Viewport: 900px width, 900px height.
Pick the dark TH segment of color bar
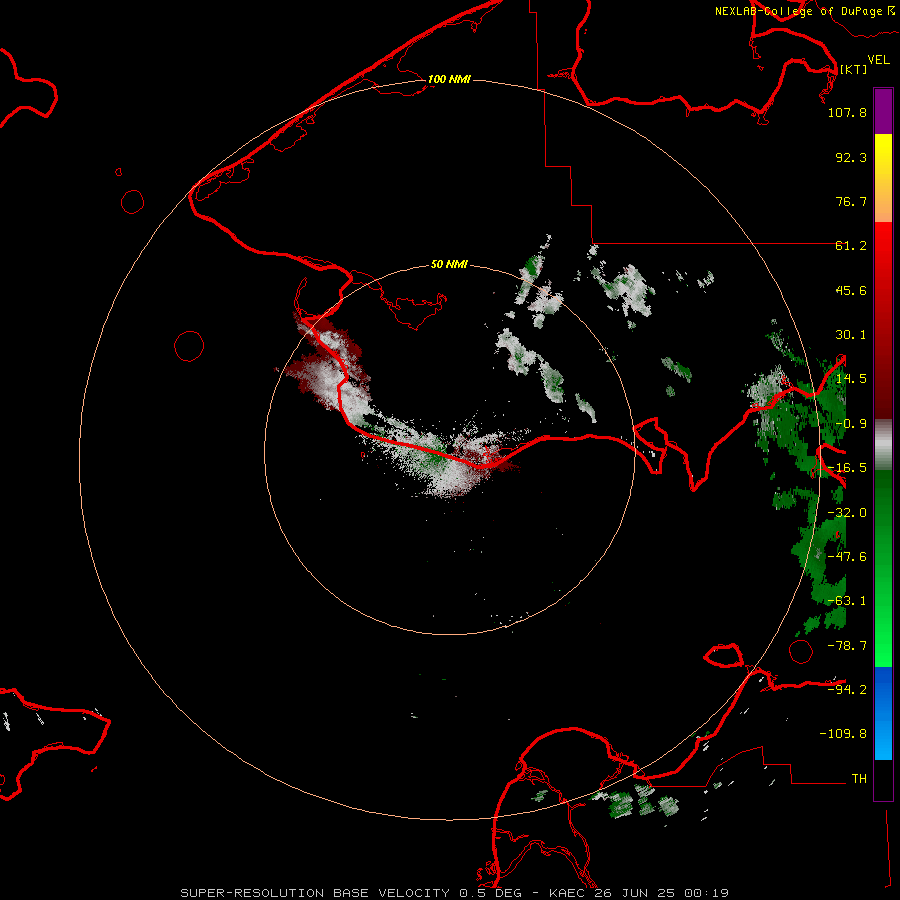point(883,780)
